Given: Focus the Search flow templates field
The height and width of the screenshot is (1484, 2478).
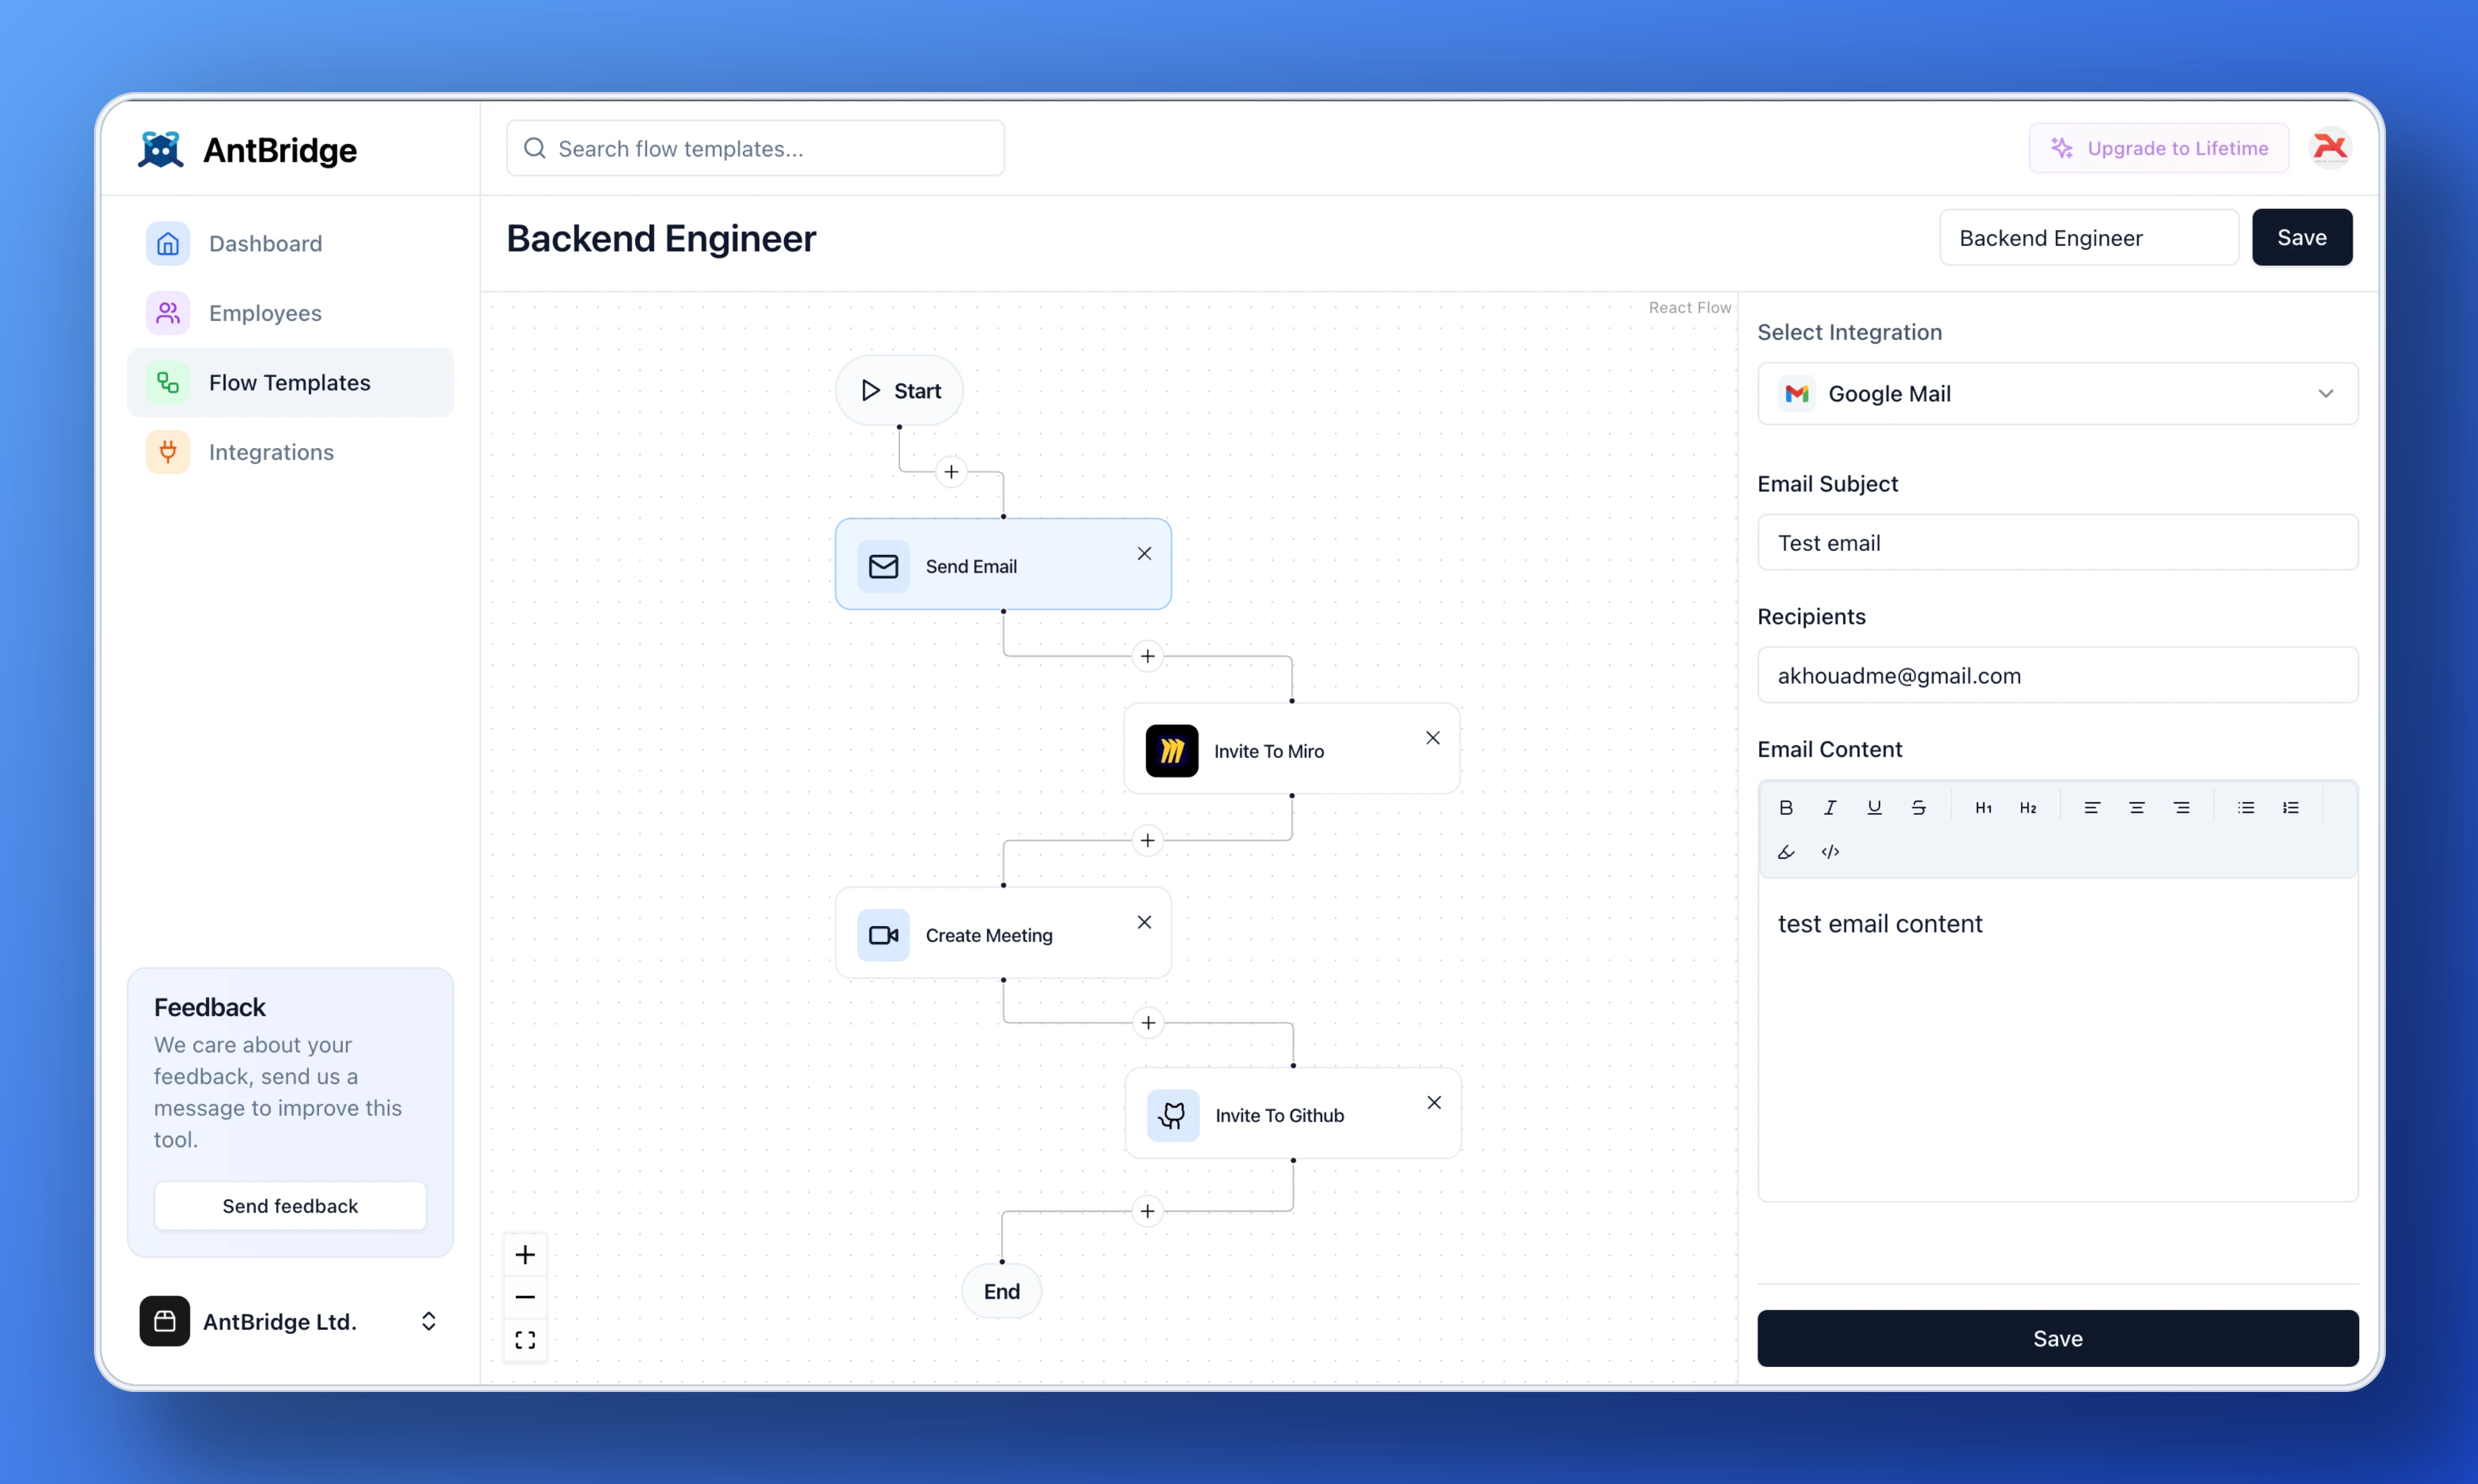Looking at the screenshot, I should coord(755,148).
